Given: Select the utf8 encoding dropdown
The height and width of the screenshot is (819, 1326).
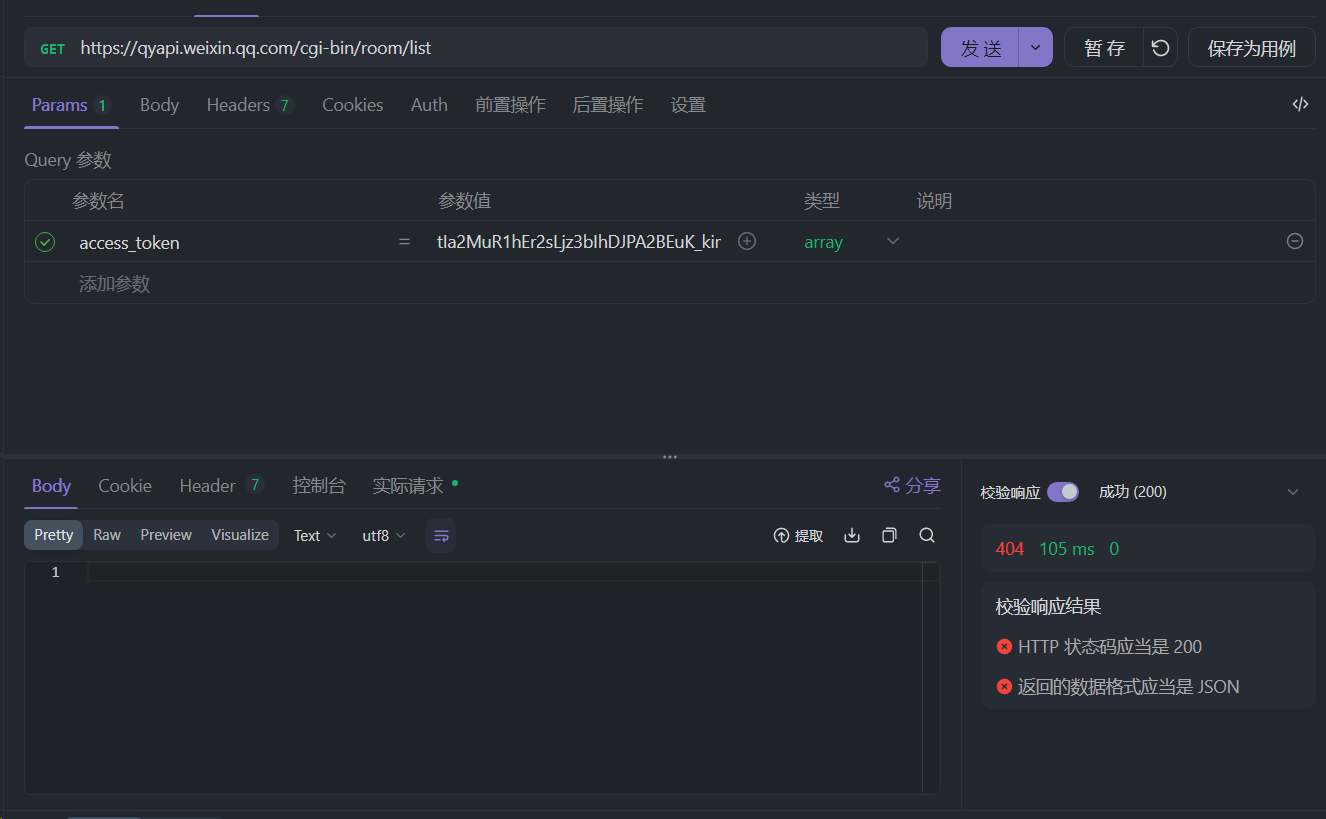Looking at the screenshot, I should (x=383, y=535).
